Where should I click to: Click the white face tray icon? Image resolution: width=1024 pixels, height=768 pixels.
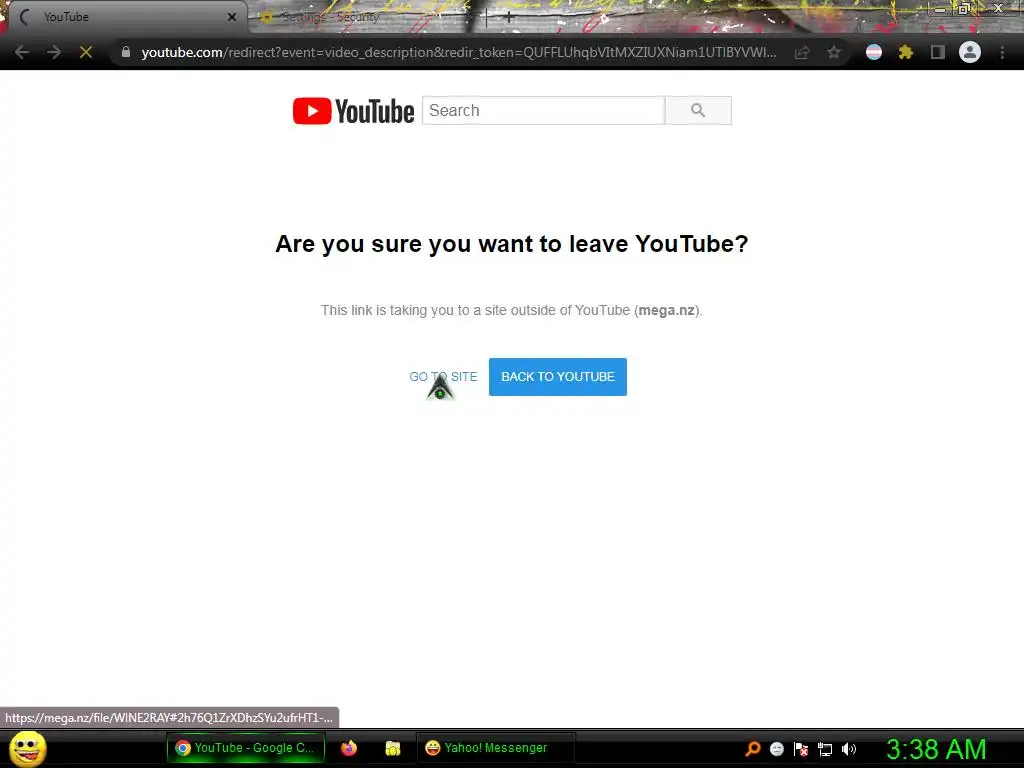point(776,749)
